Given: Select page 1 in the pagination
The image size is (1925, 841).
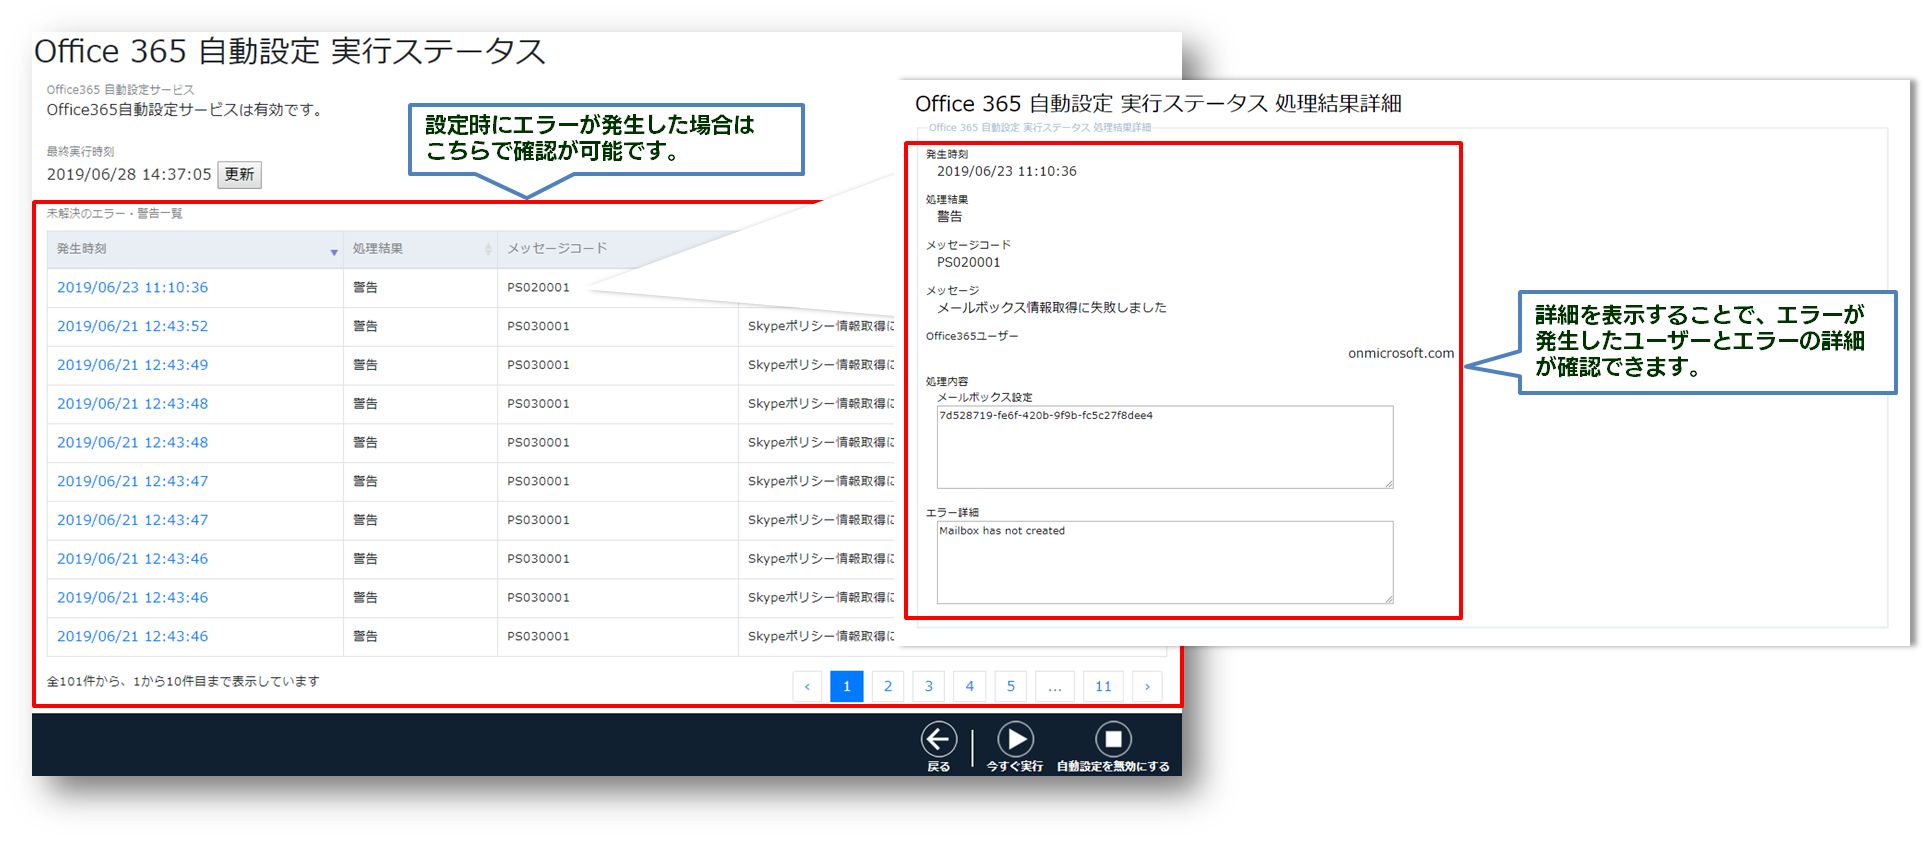Looking at the screenshot, I should tap(847, 686).
